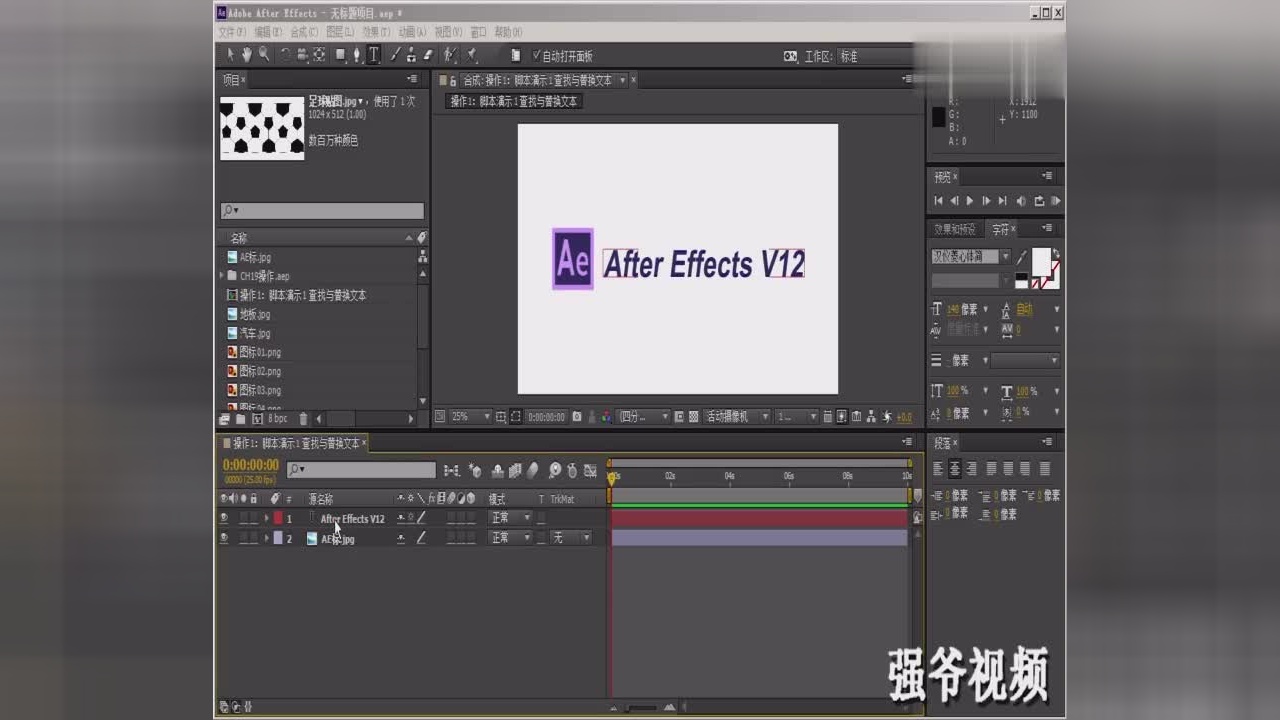Select the Rotation tool
The height and width of the screenshot is (720, 1280).
pos(285,56)
